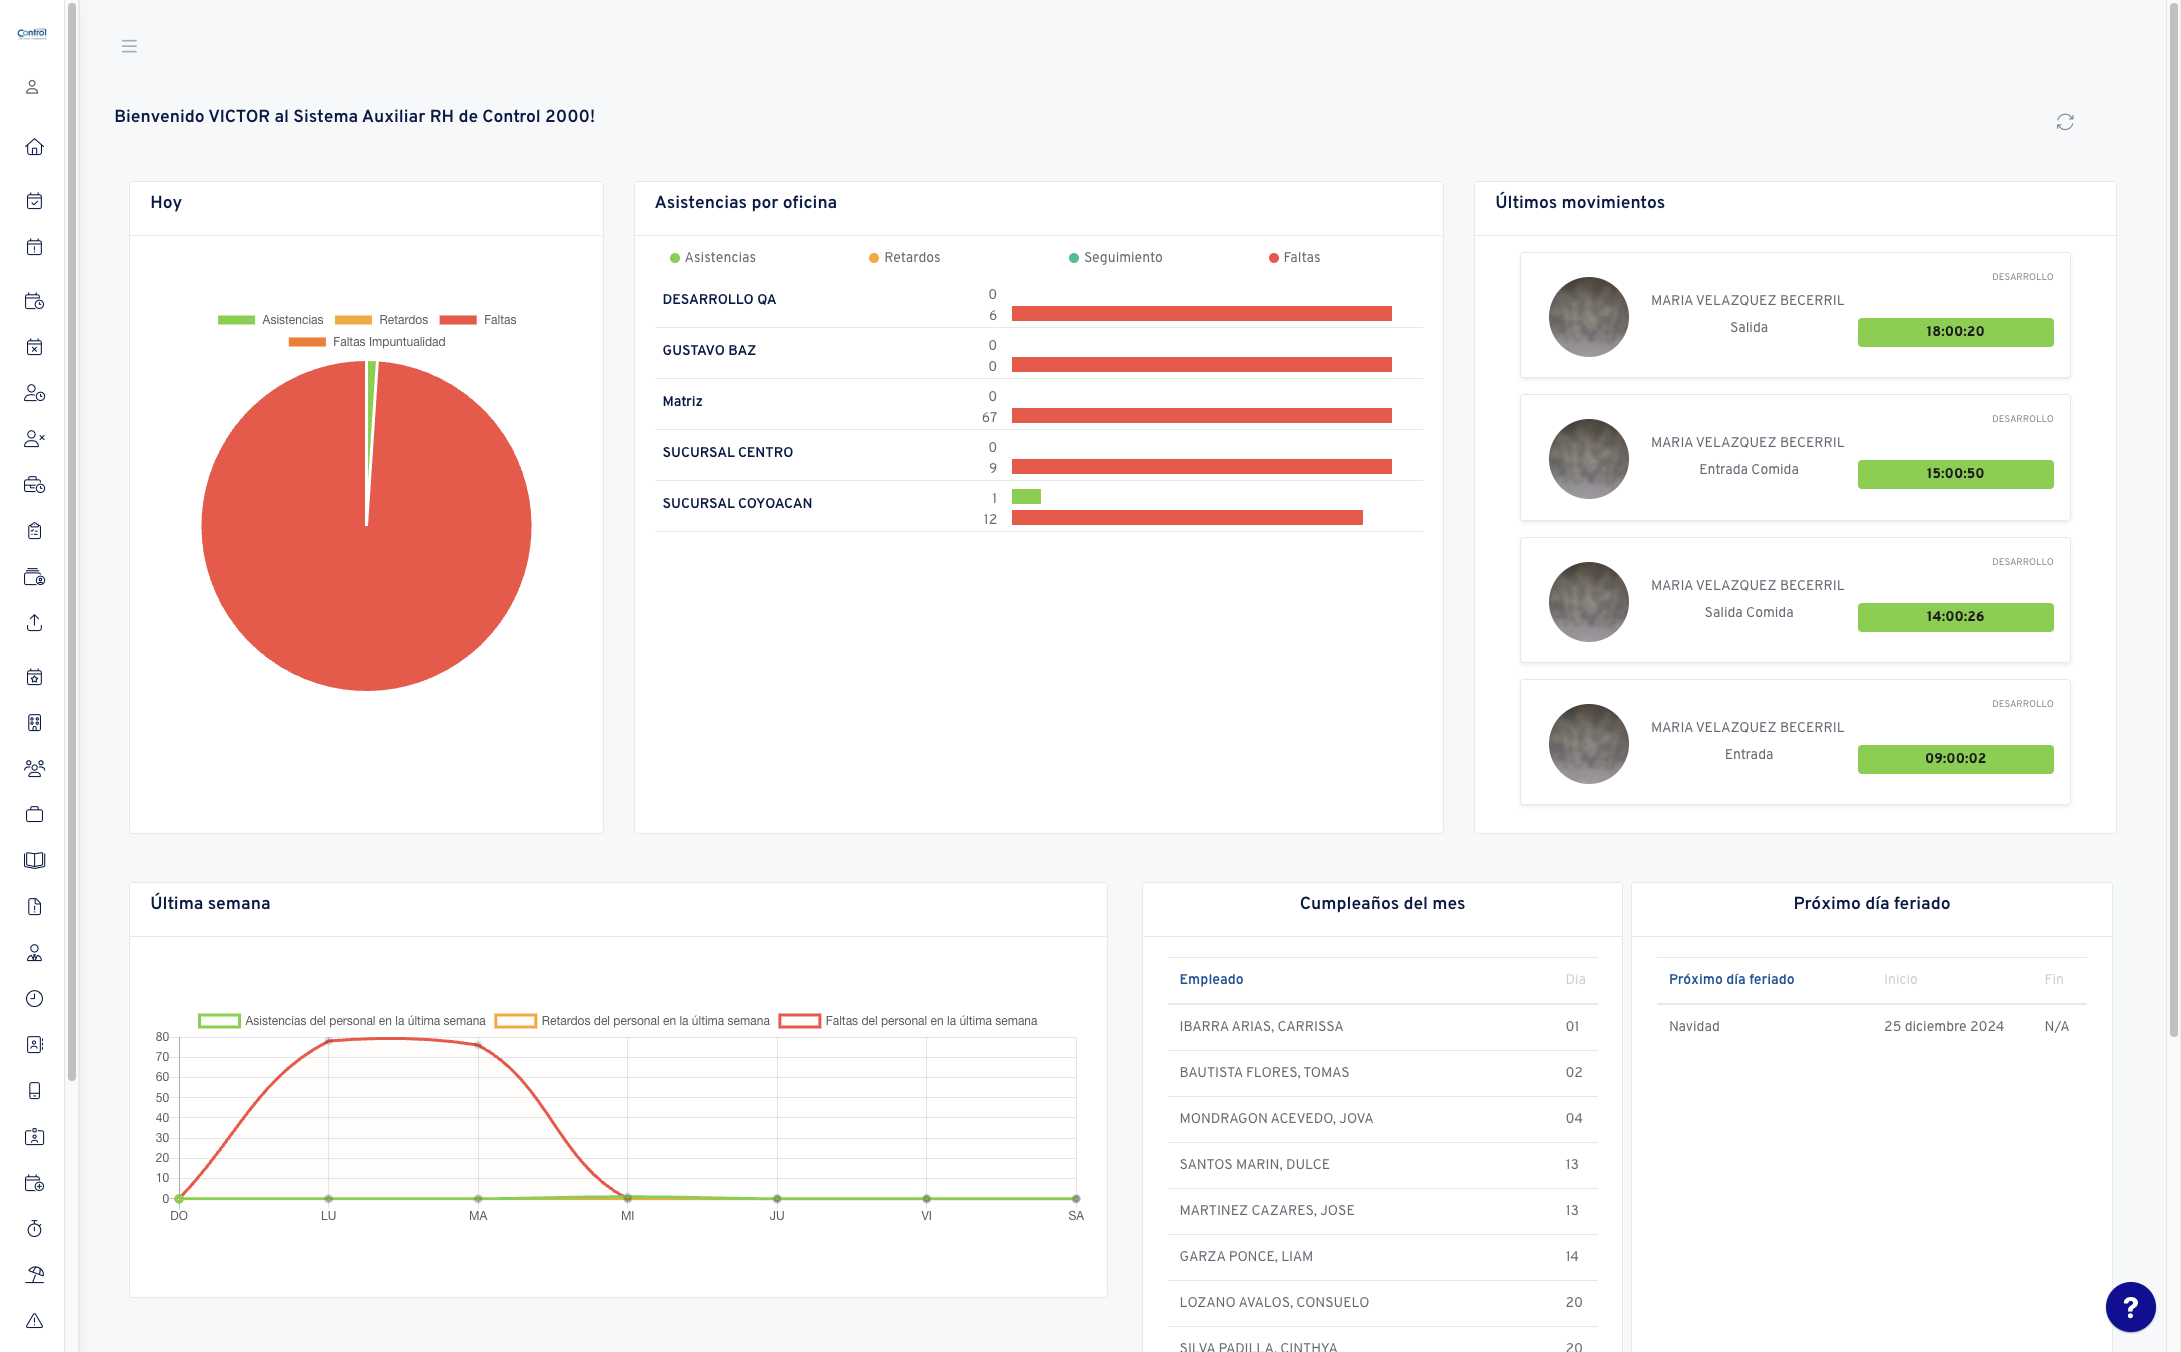
Task: Click green Asistencias bar for SUCURSAL COYOACAN
Action: pos(1026,497)
